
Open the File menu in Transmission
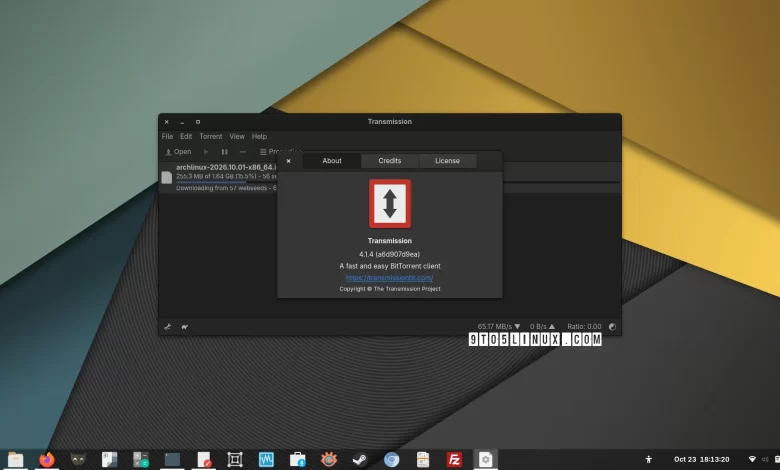(x=167, y=136)
